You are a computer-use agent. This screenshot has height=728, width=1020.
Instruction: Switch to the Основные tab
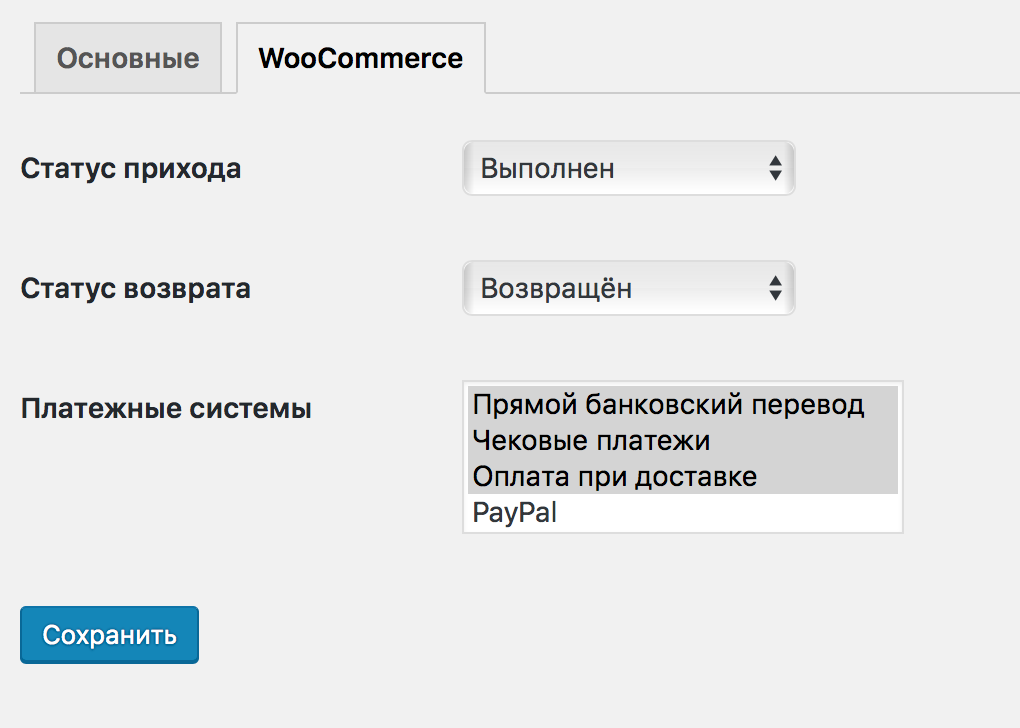(x=128, y=58)
